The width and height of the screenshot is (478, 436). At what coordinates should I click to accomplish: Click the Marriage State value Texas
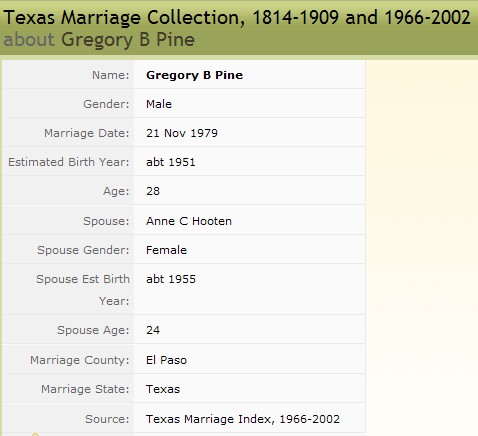163,389
